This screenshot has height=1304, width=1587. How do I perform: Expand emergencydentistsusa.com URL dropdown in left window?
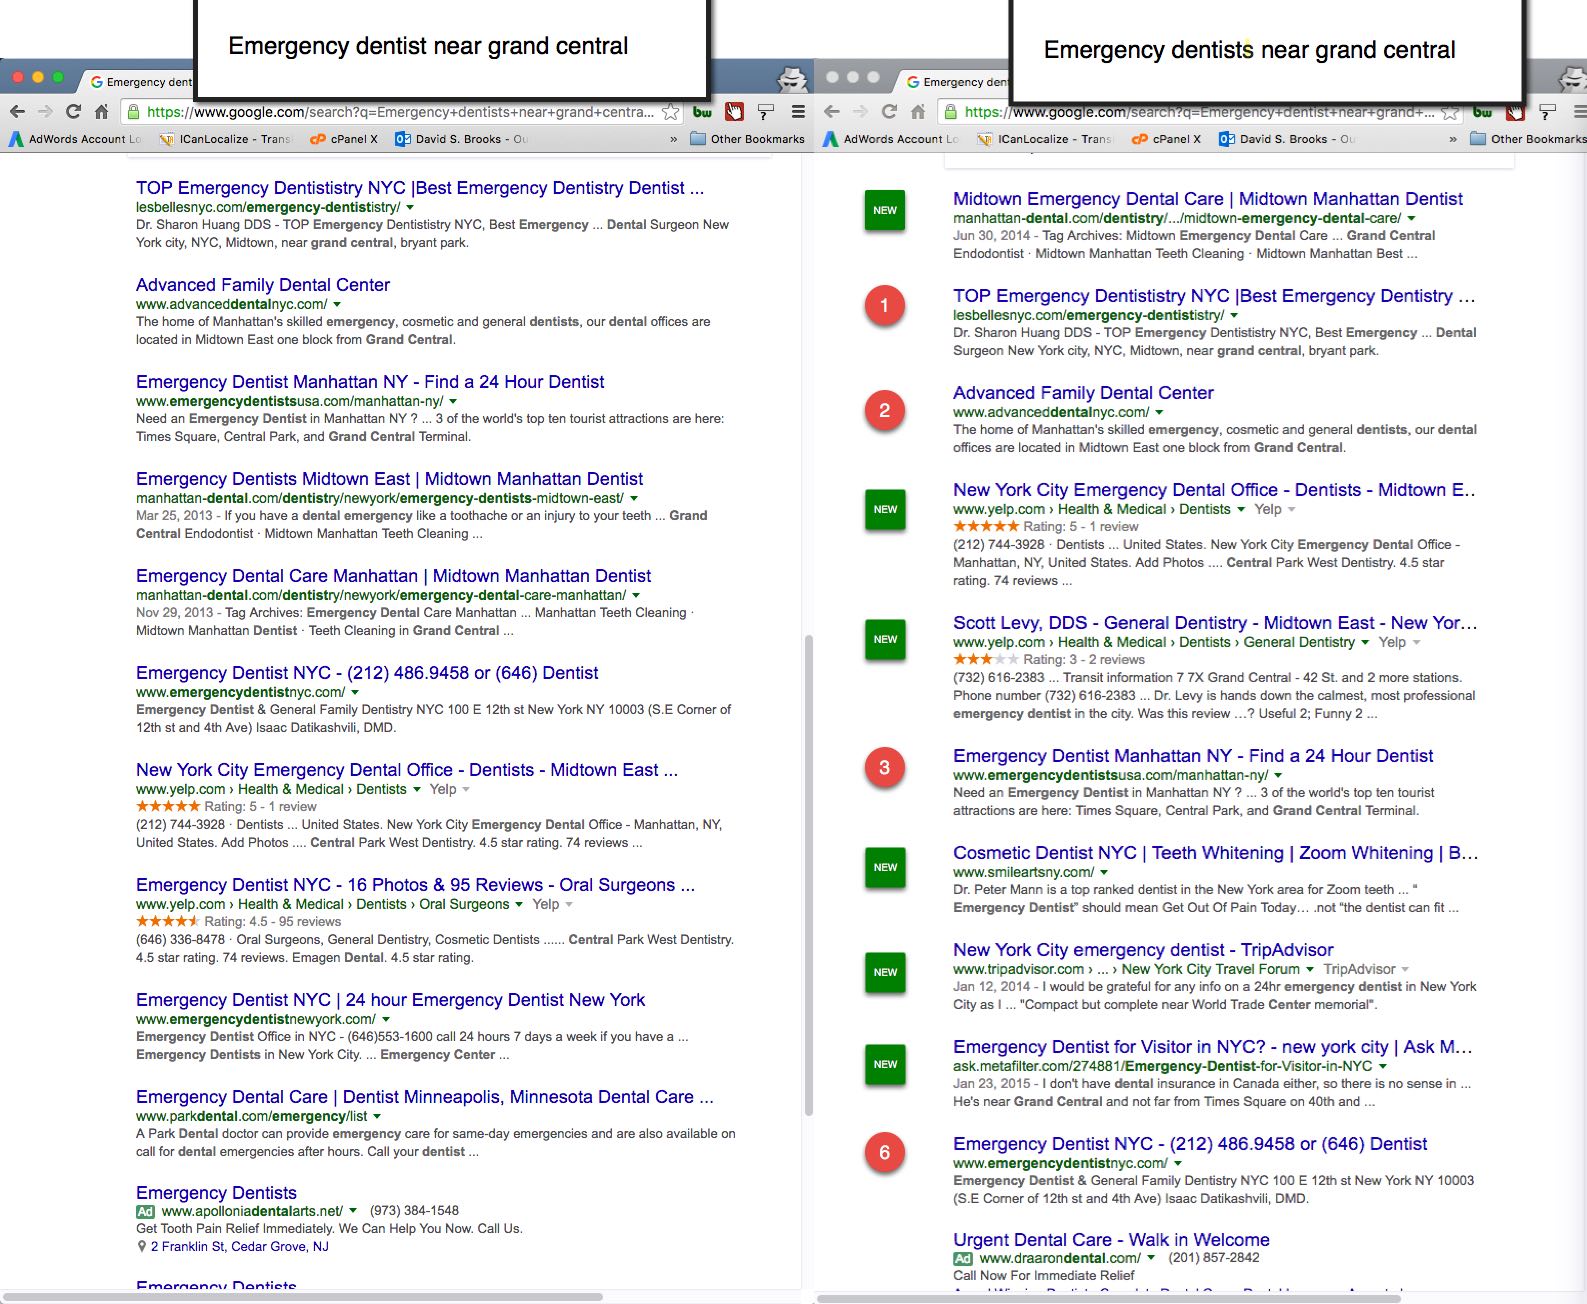point(453,401)
